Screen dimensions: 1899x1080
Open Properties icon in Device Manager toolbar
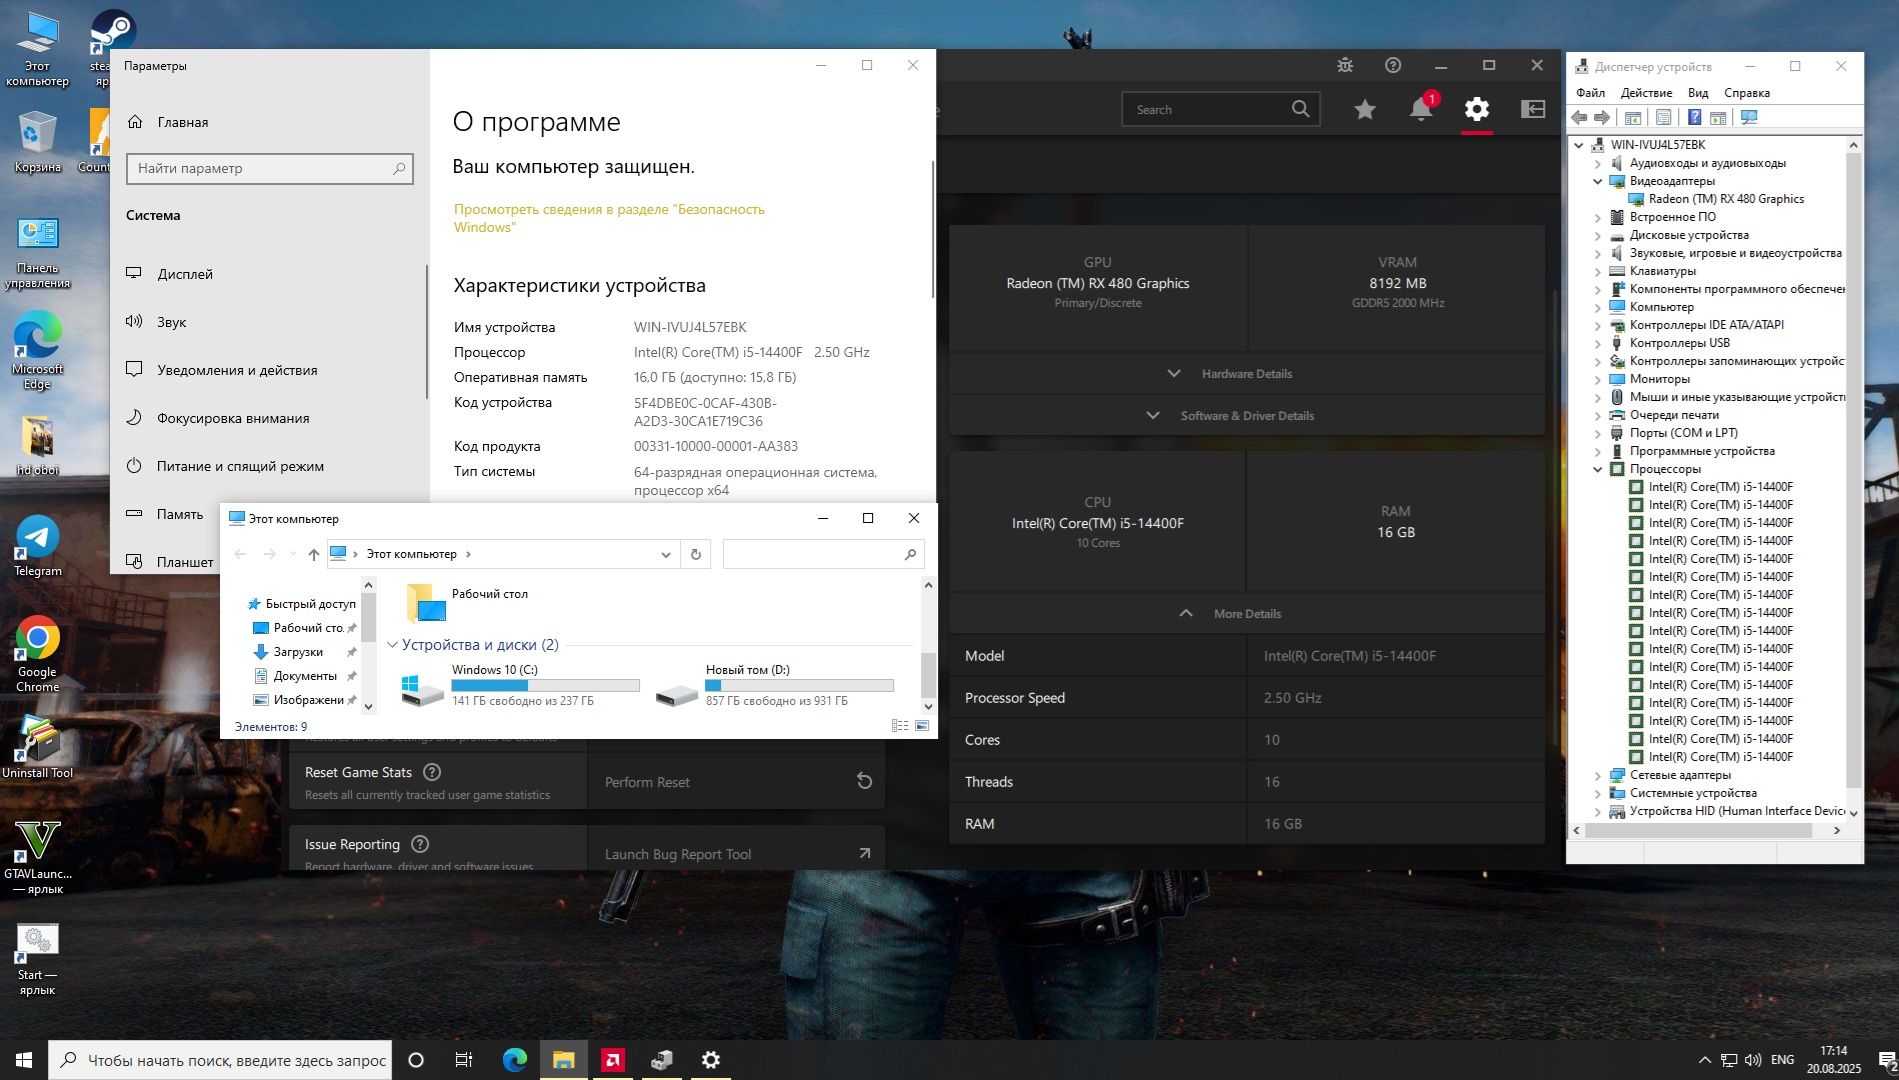pos(1663,118)
